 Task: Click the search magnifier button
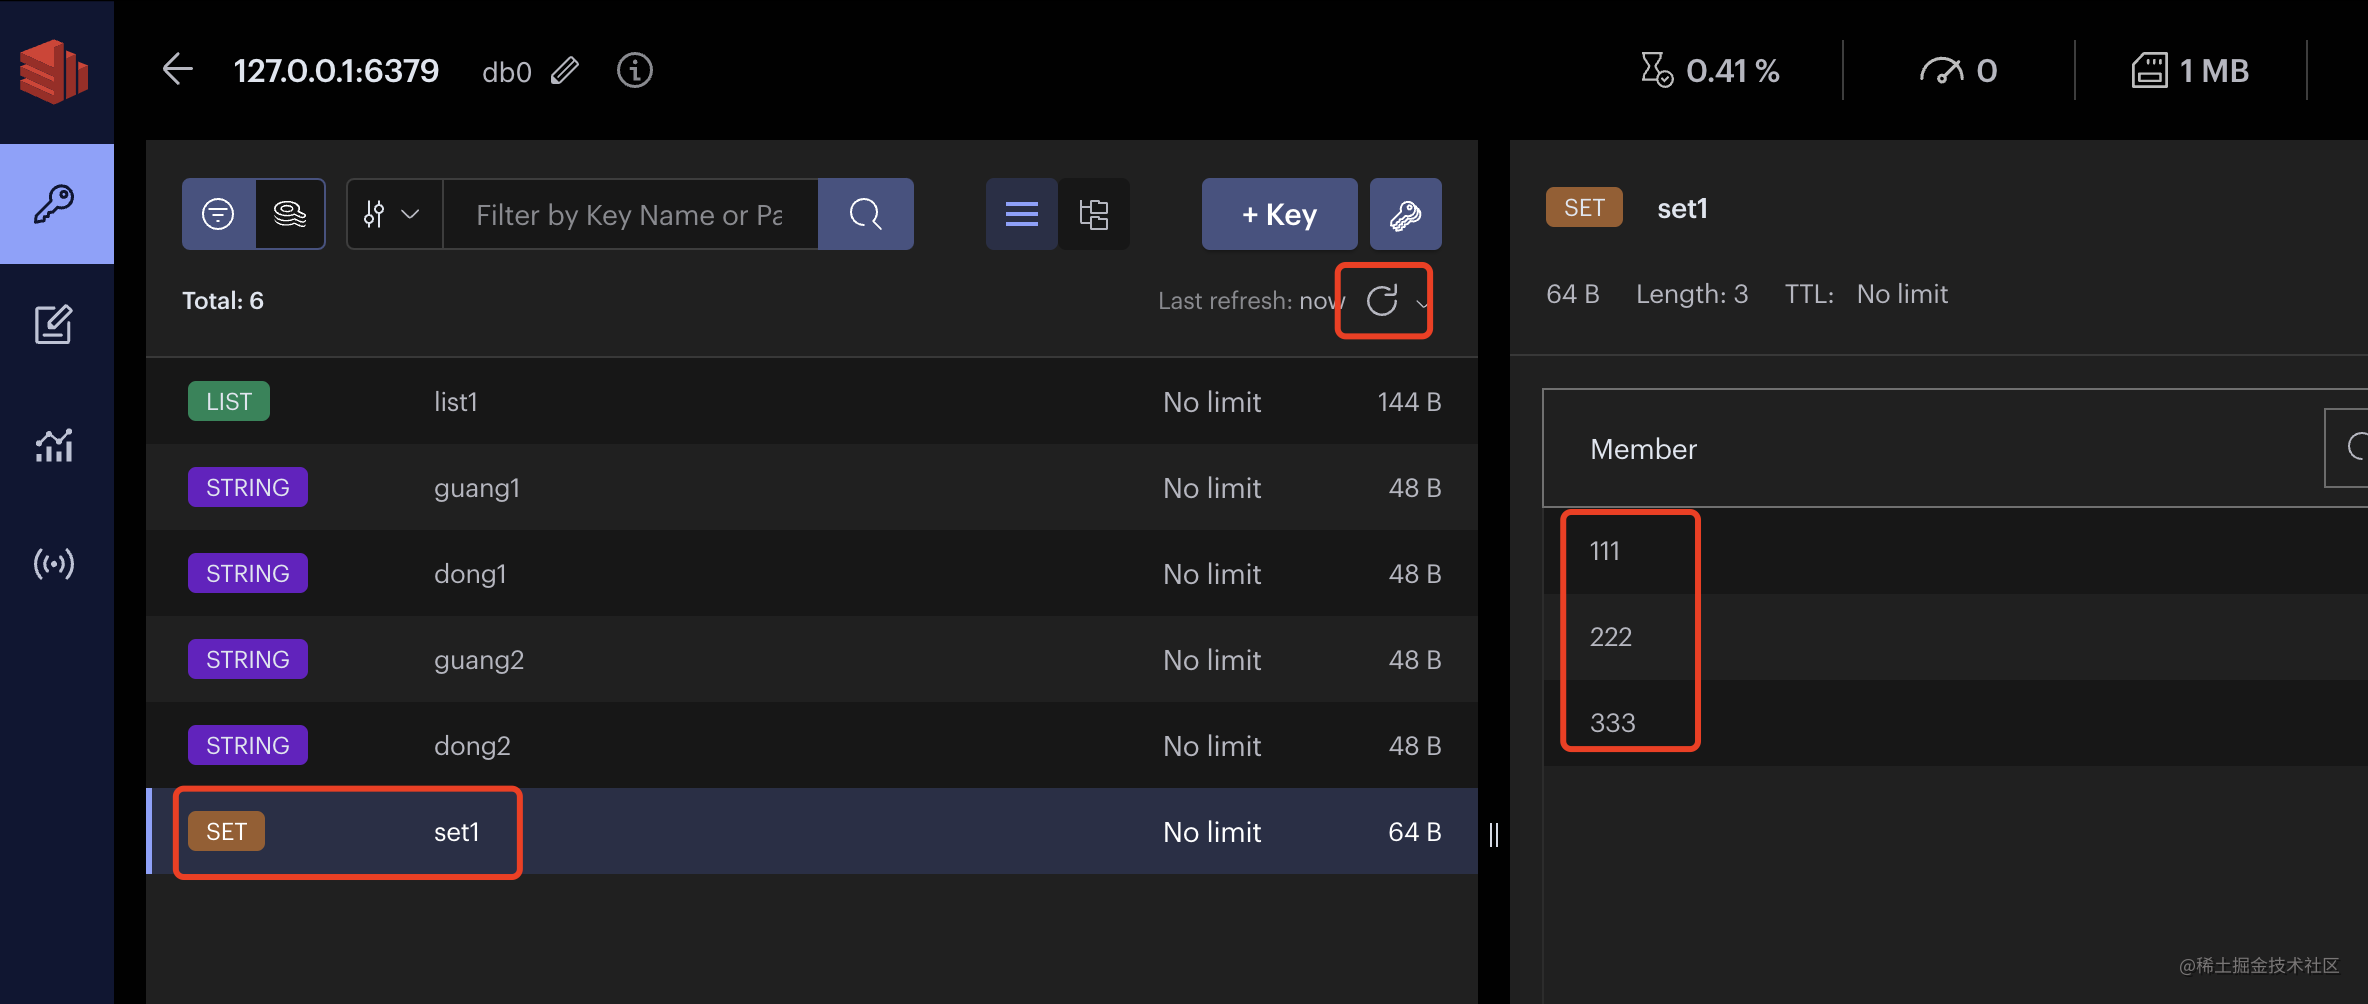point(865,214)
